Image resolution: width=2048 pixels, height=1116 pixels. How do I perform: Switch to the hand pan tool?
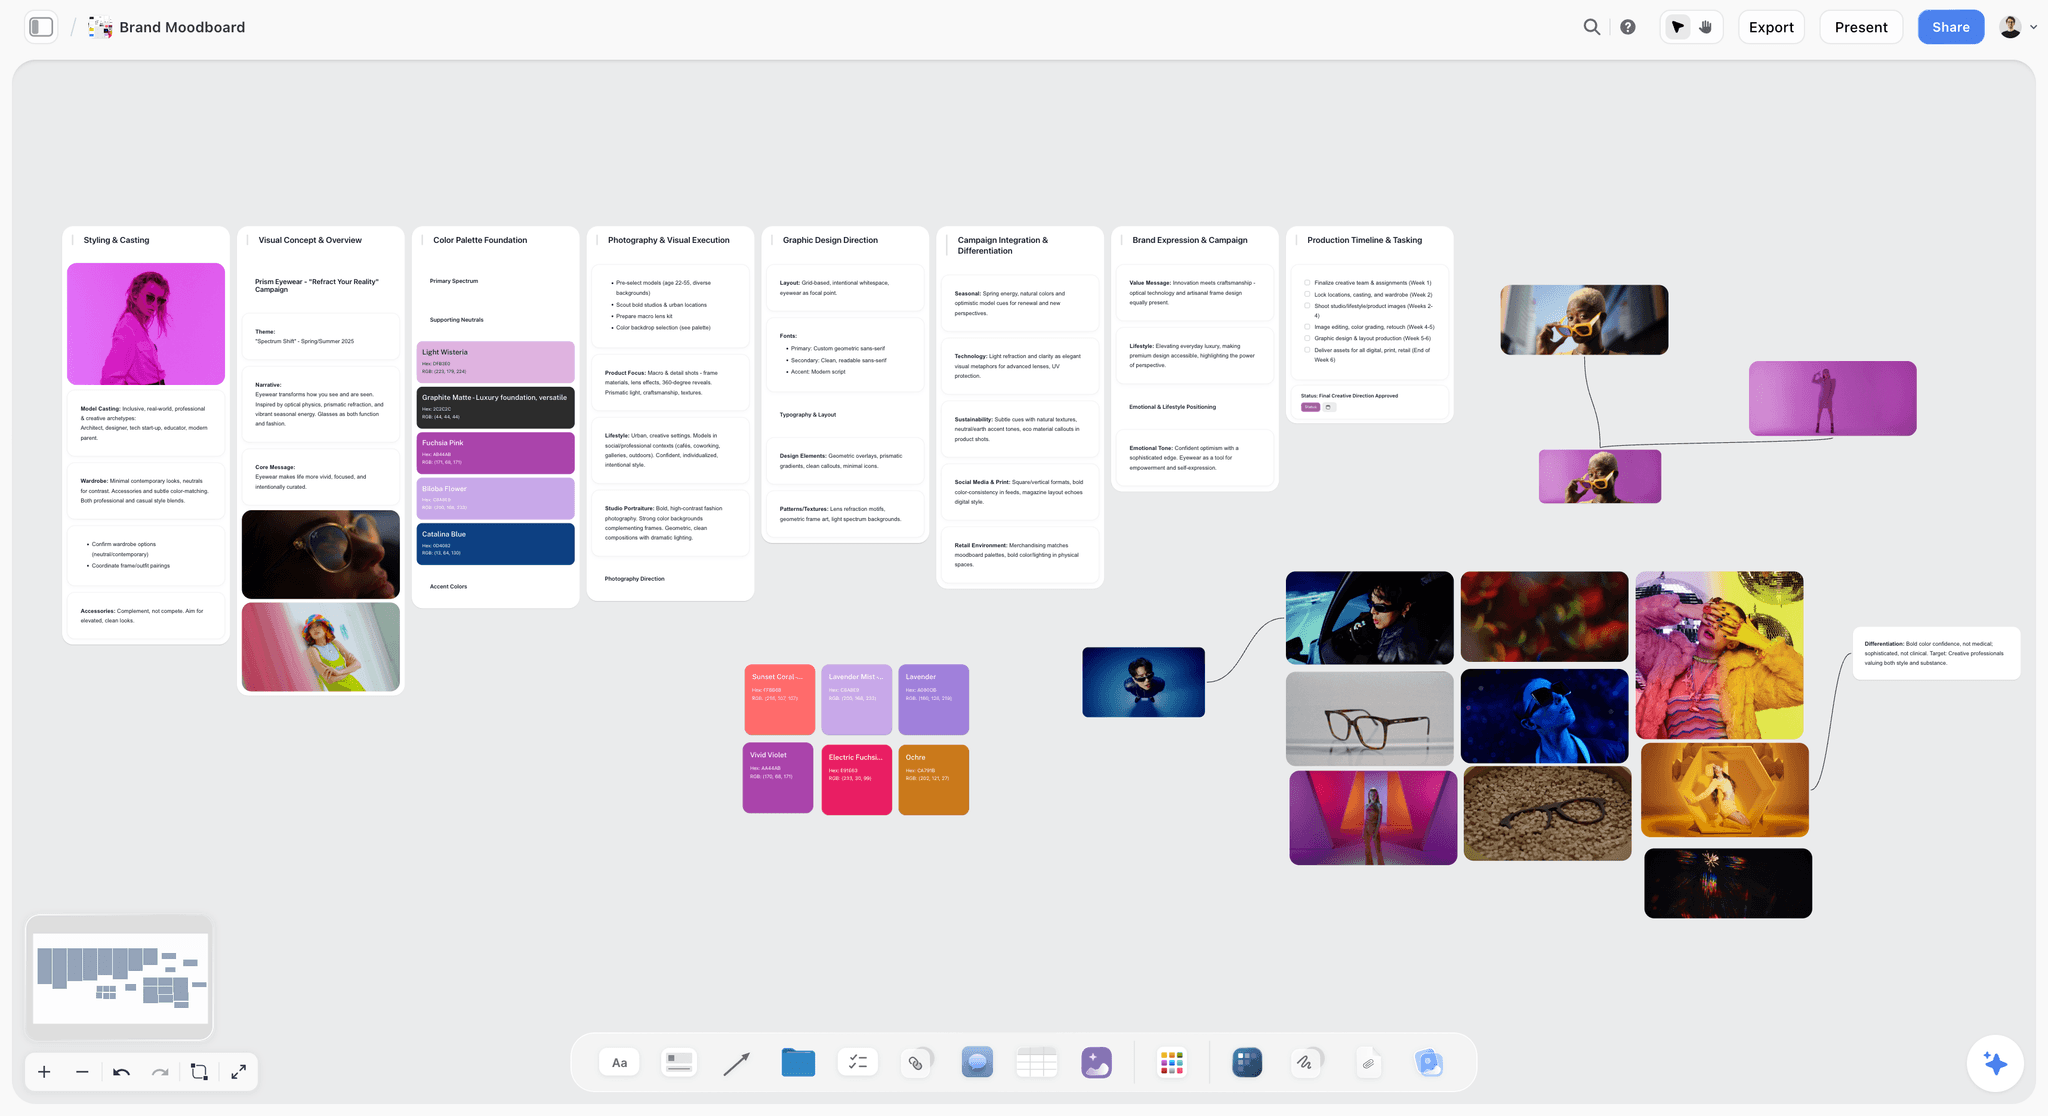[x=1706, y=27]
